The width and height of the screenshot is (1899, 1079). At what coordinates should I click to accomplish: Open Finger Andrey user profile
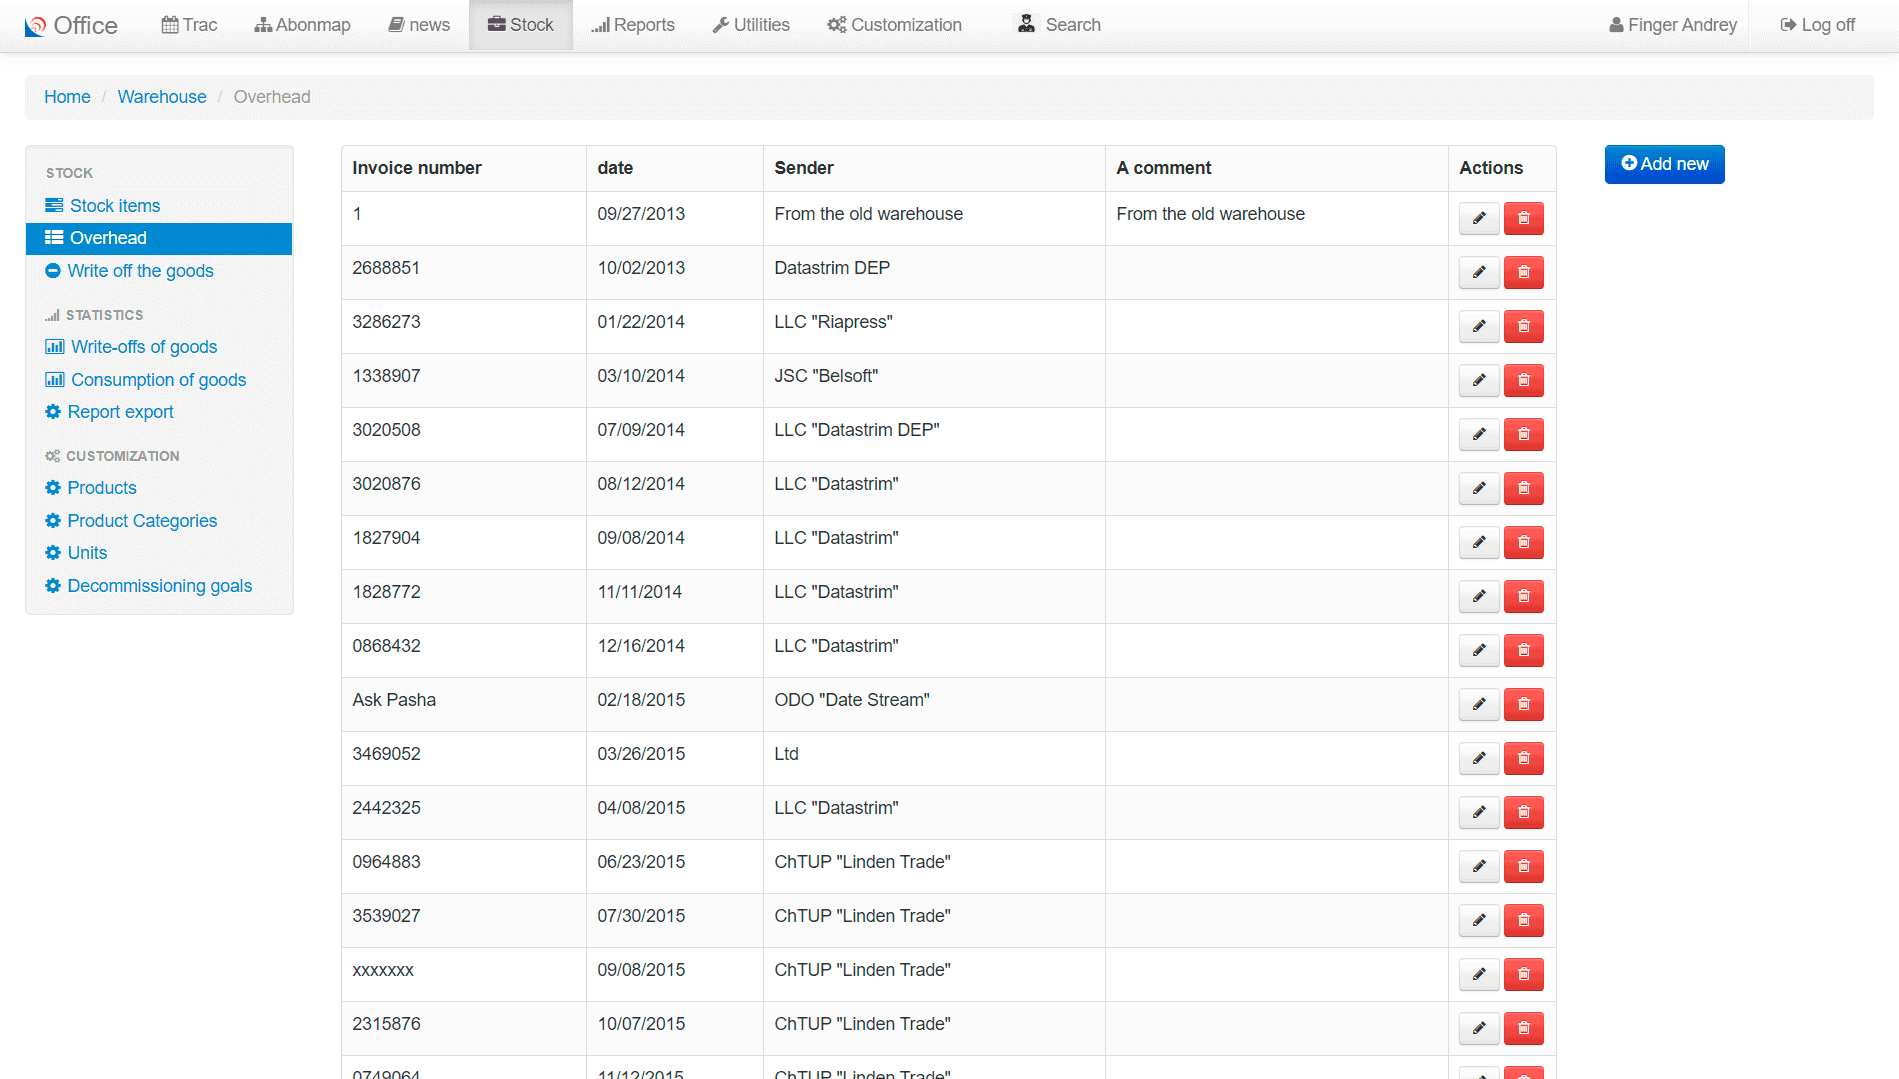coord(1673,25)
